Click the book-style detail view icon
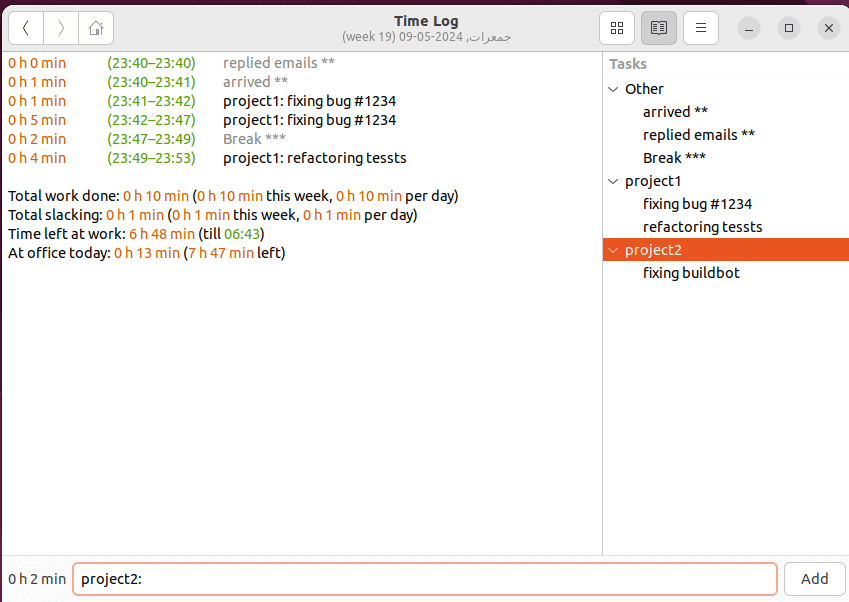 (658, 28)
